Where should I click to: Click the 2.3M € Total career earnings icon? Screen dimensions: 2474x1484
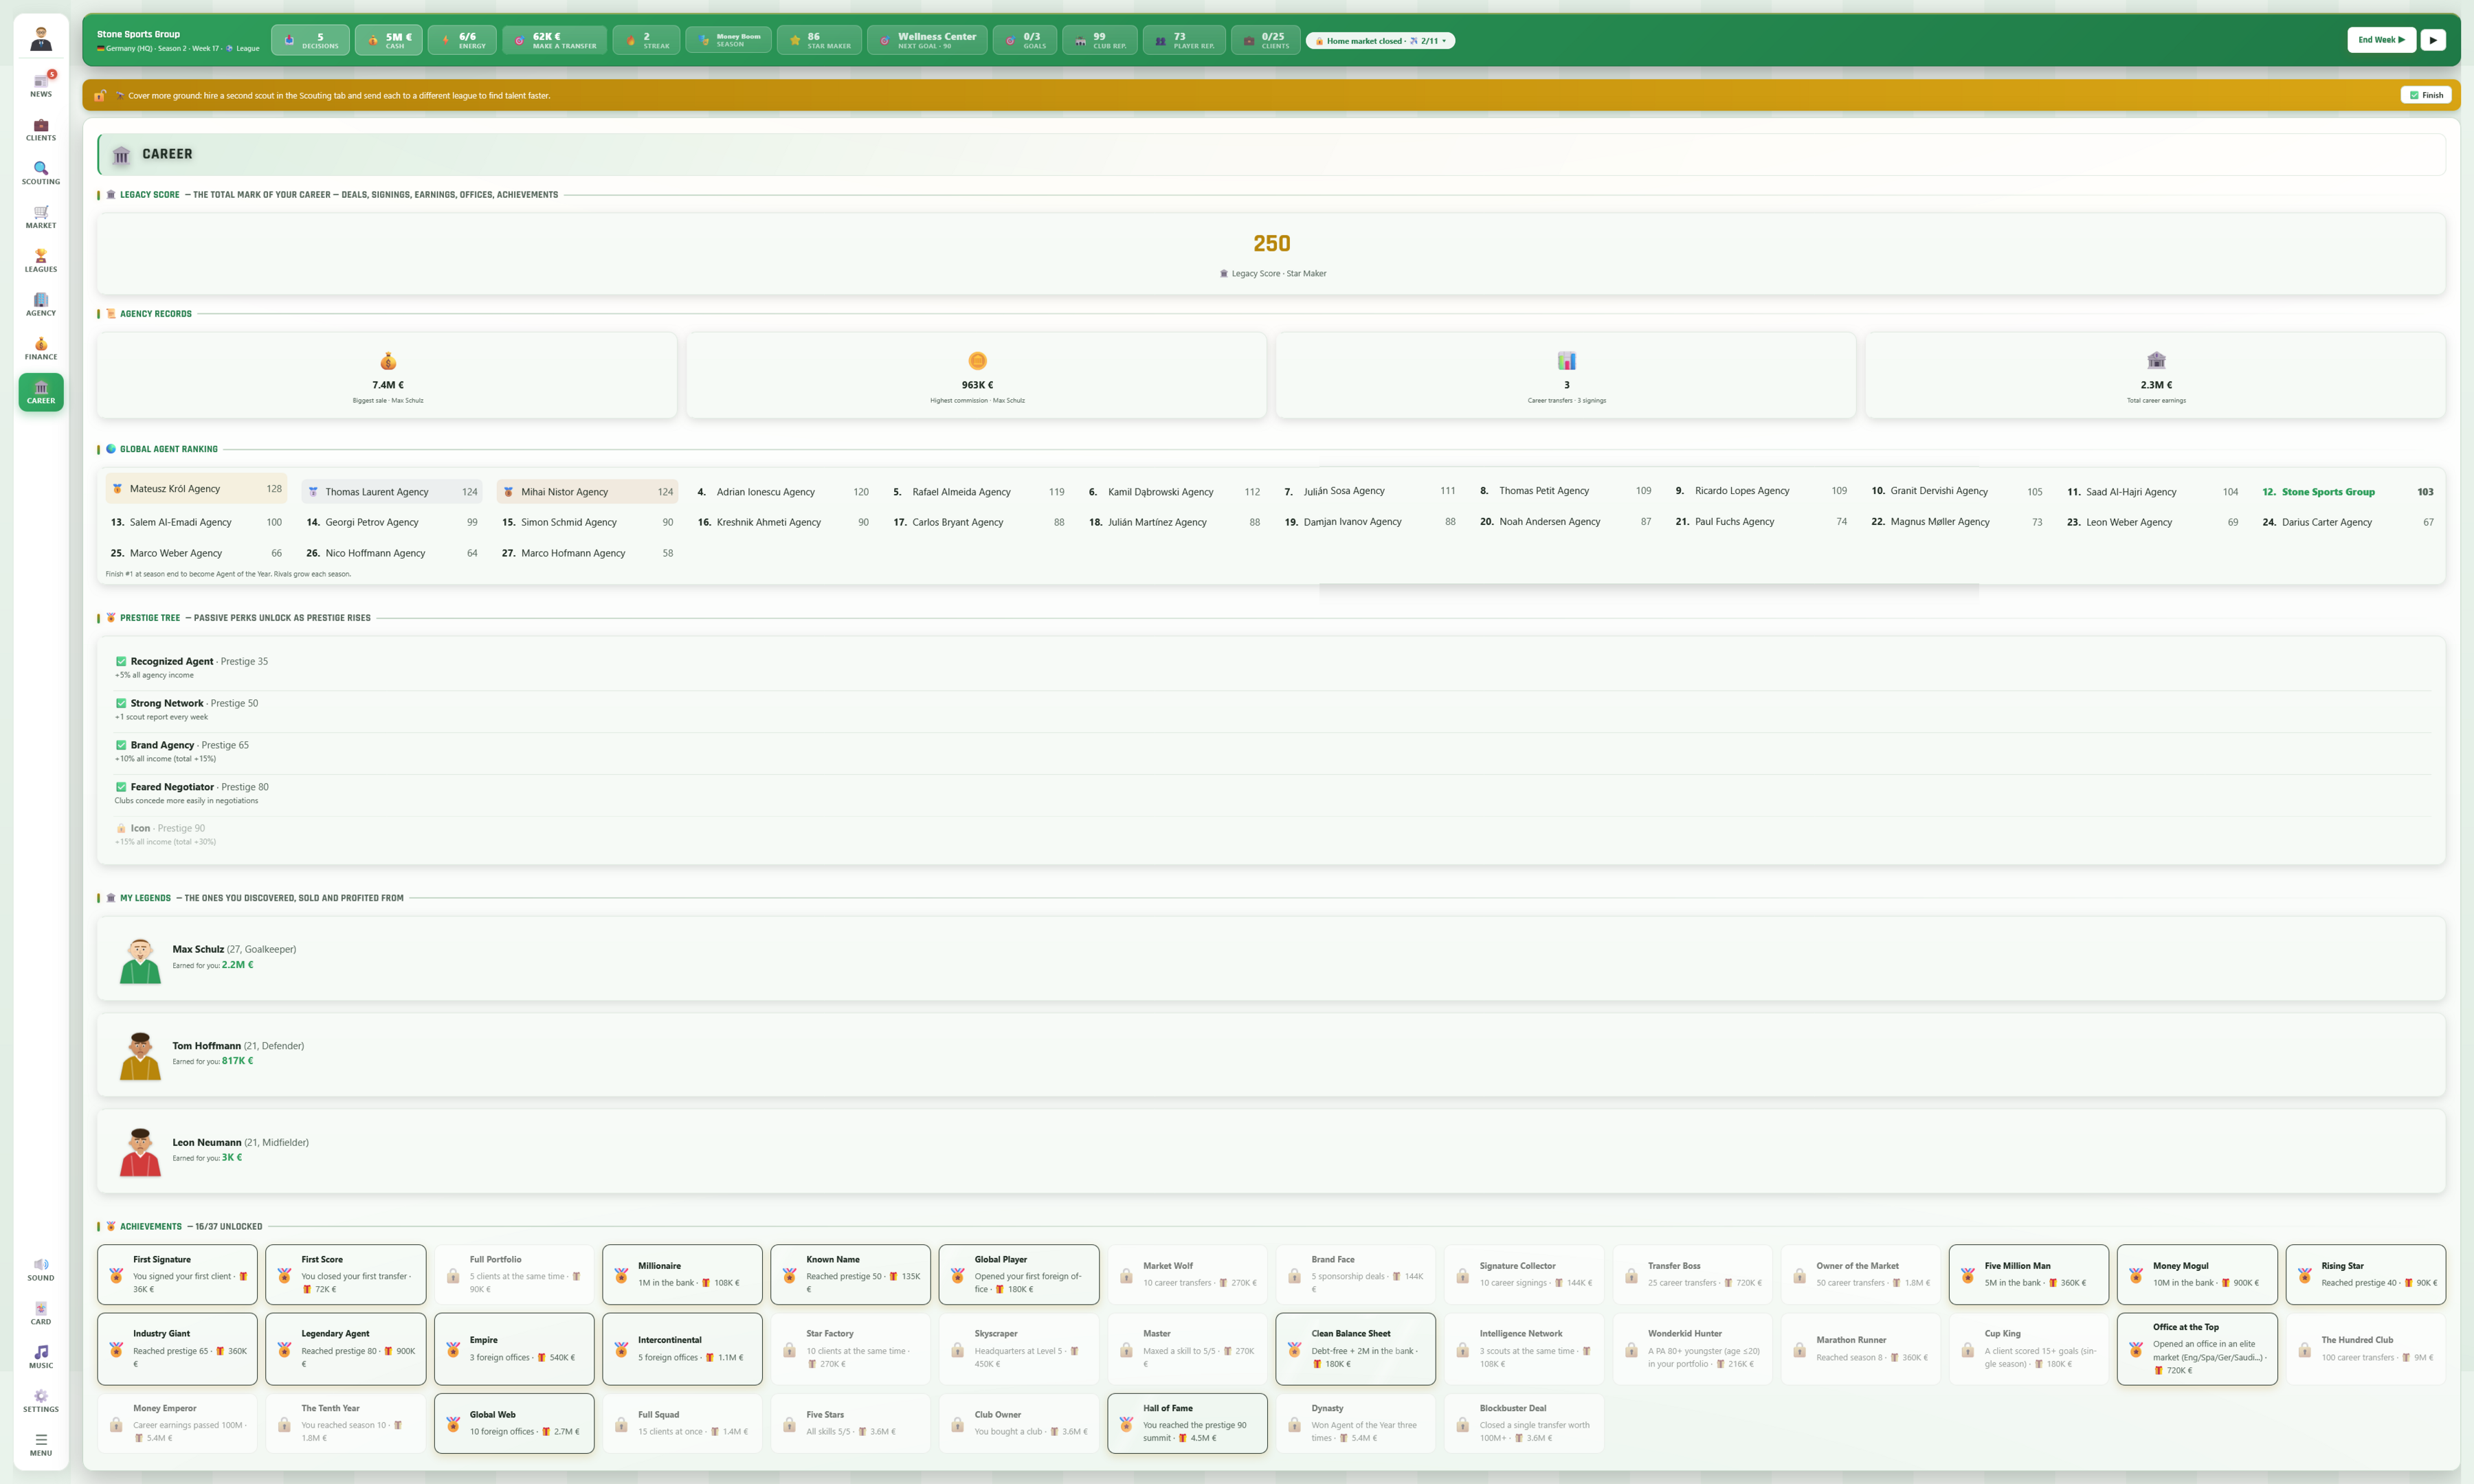click(x=2156, y=360)
